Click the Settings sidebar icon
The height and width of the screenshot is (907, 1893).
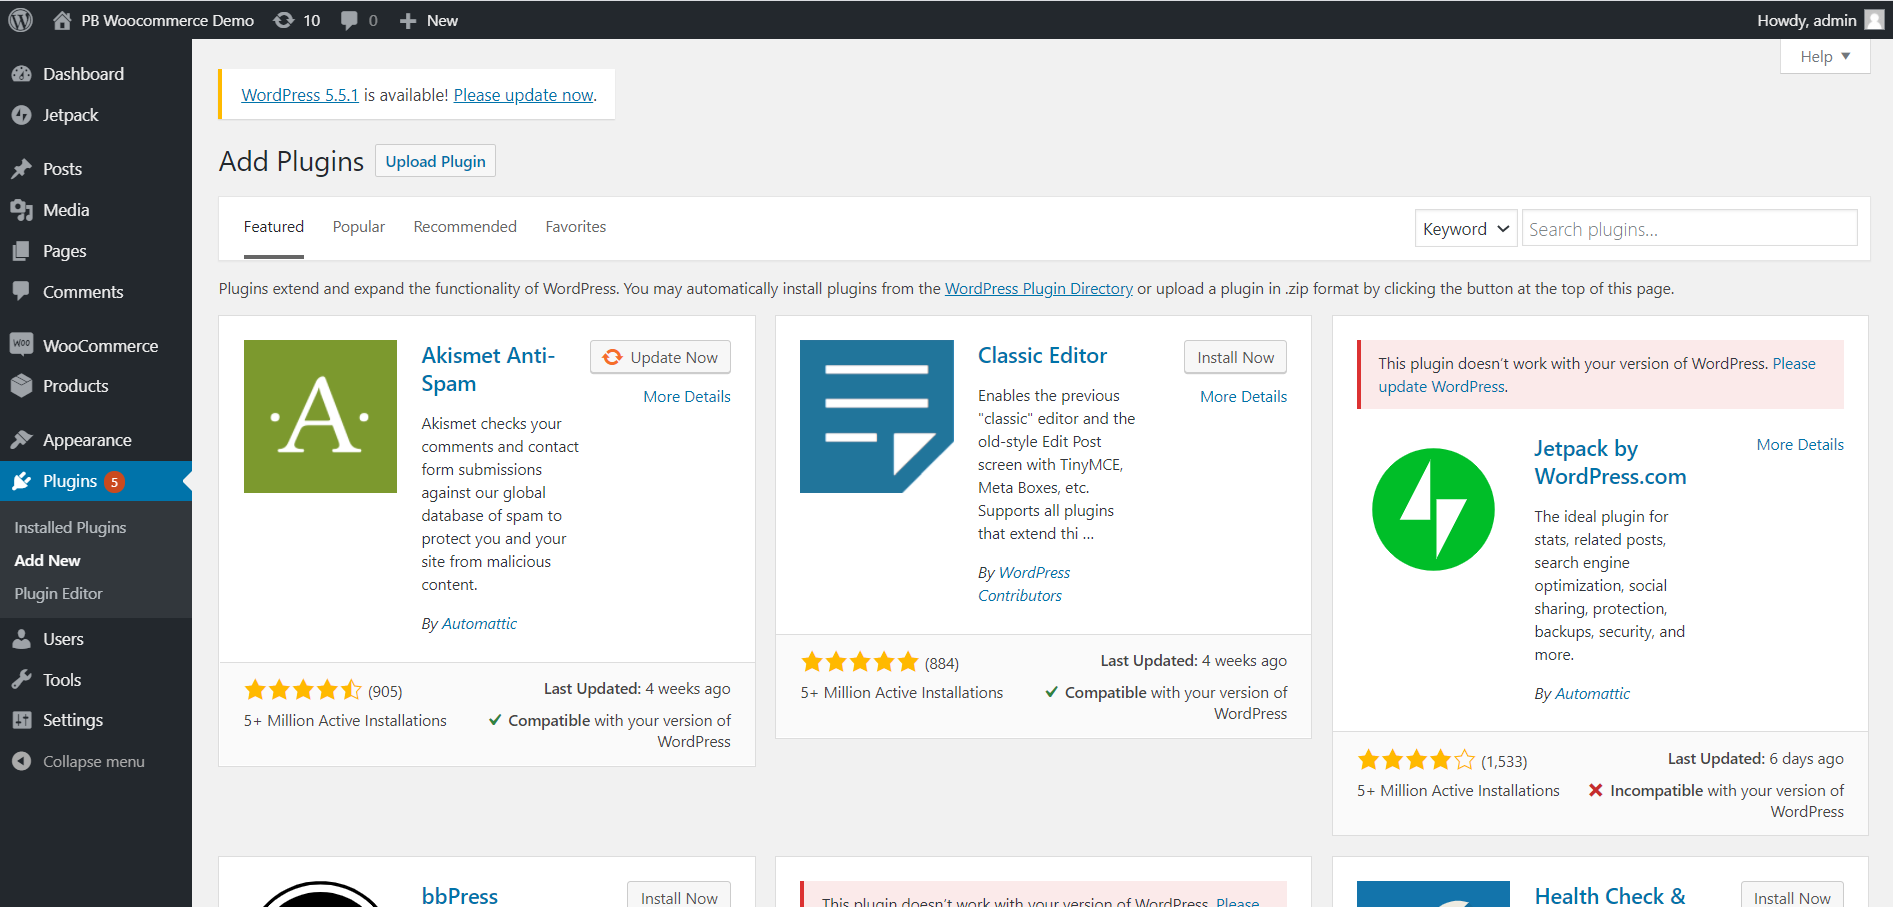(22, 720)
